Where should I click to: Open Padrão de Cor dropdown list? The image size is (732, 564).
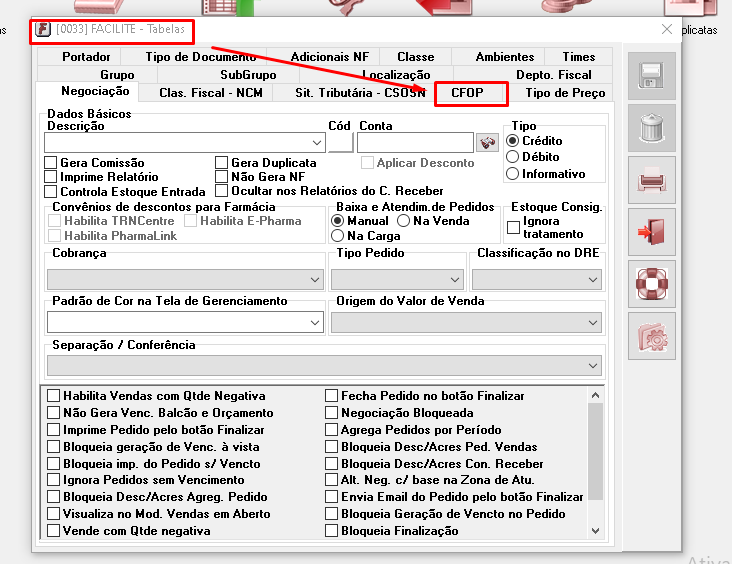point(315,322)
